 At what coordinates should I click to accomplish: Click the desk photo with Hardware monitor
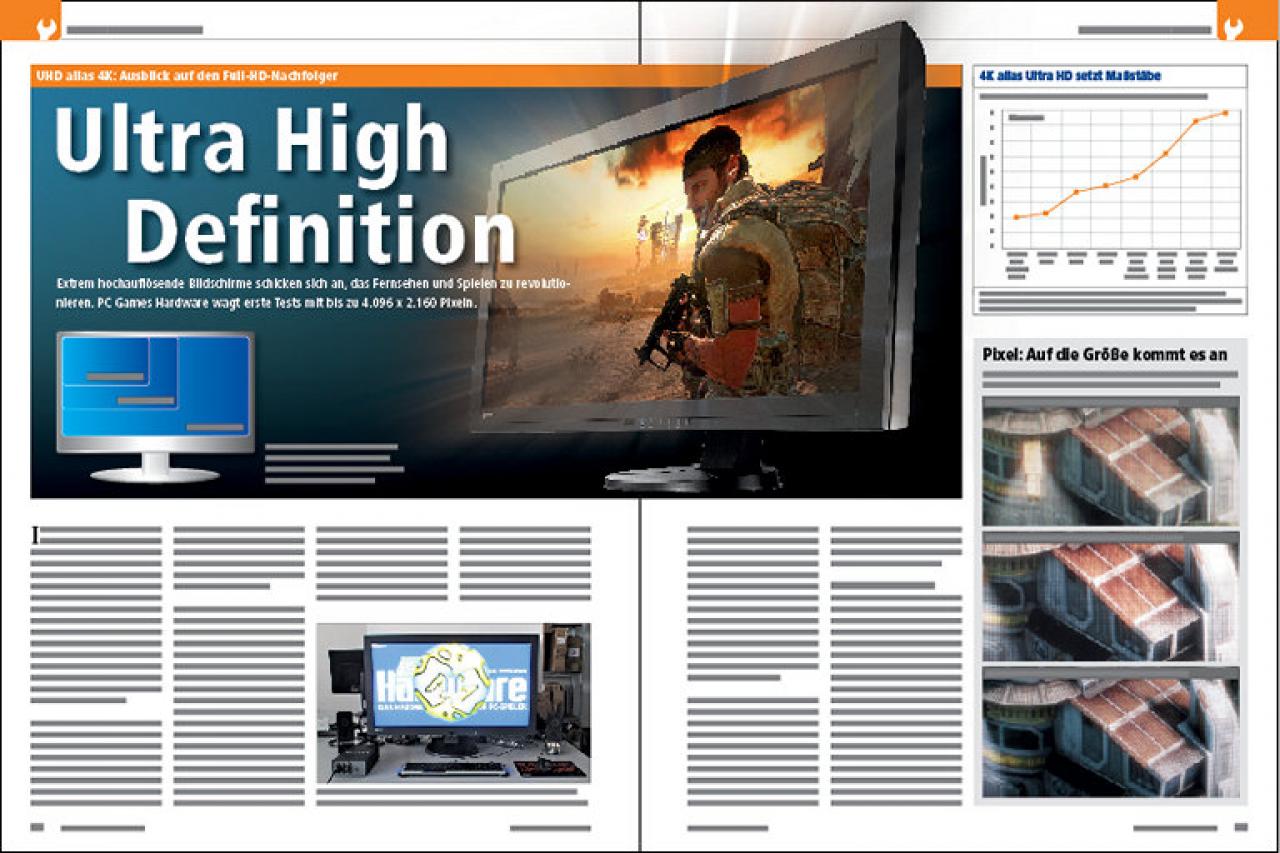(453, 703)
